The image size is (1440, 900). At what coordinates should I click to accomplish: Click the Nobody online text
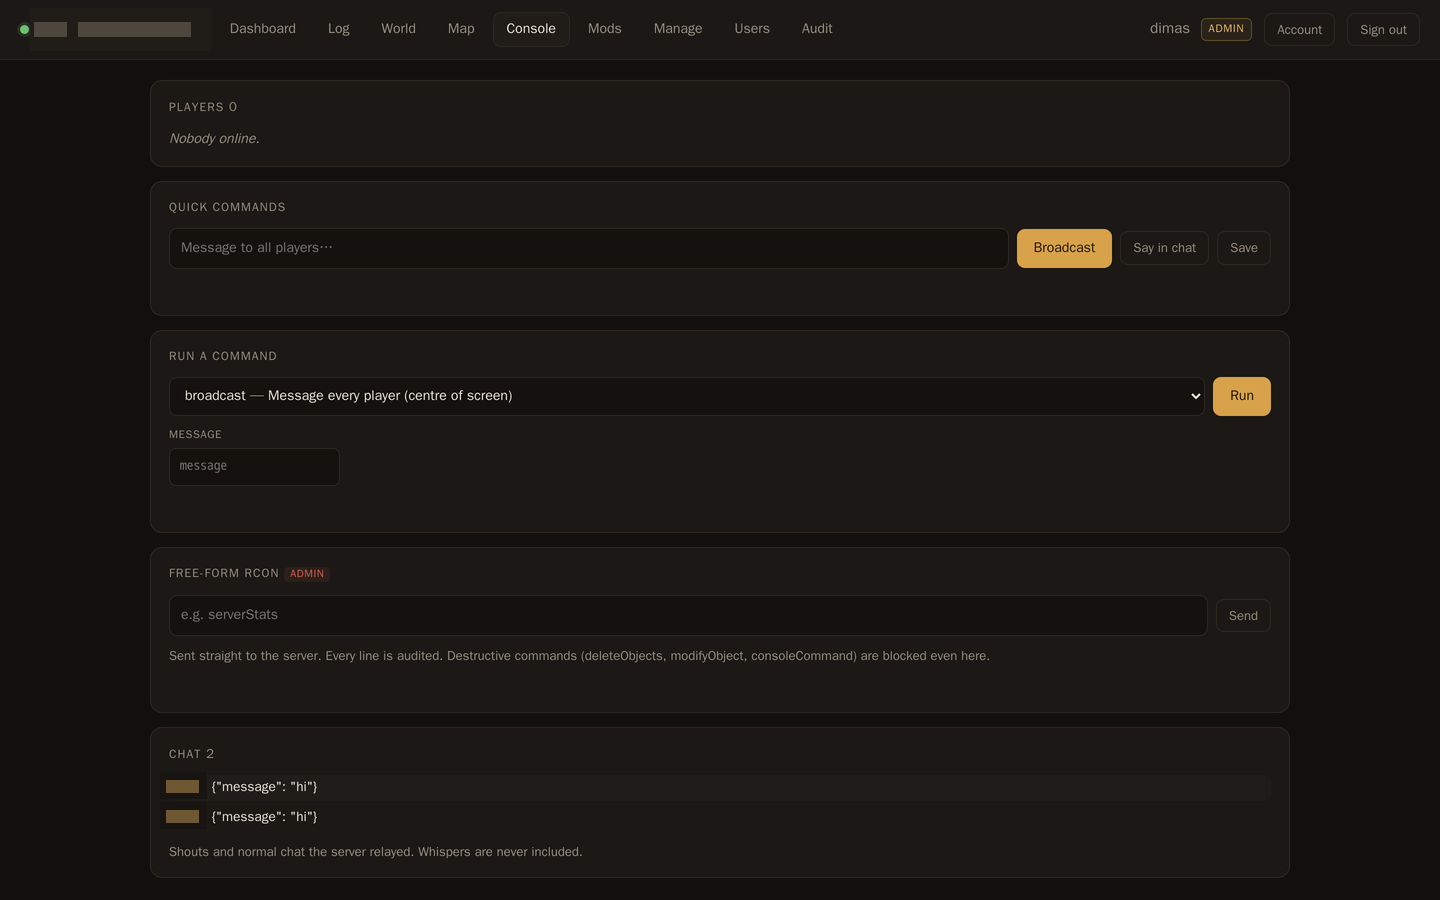[214, 139]
